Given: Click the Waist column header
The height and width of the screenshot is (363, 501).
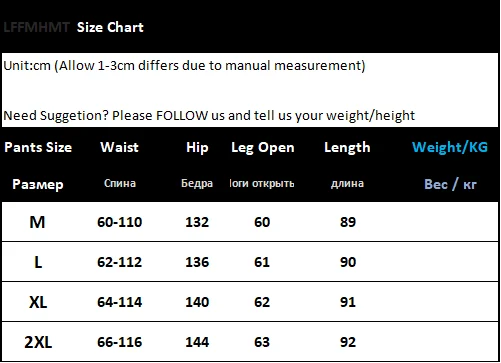Looking at the screenshot, I should [x=119, y=147].
